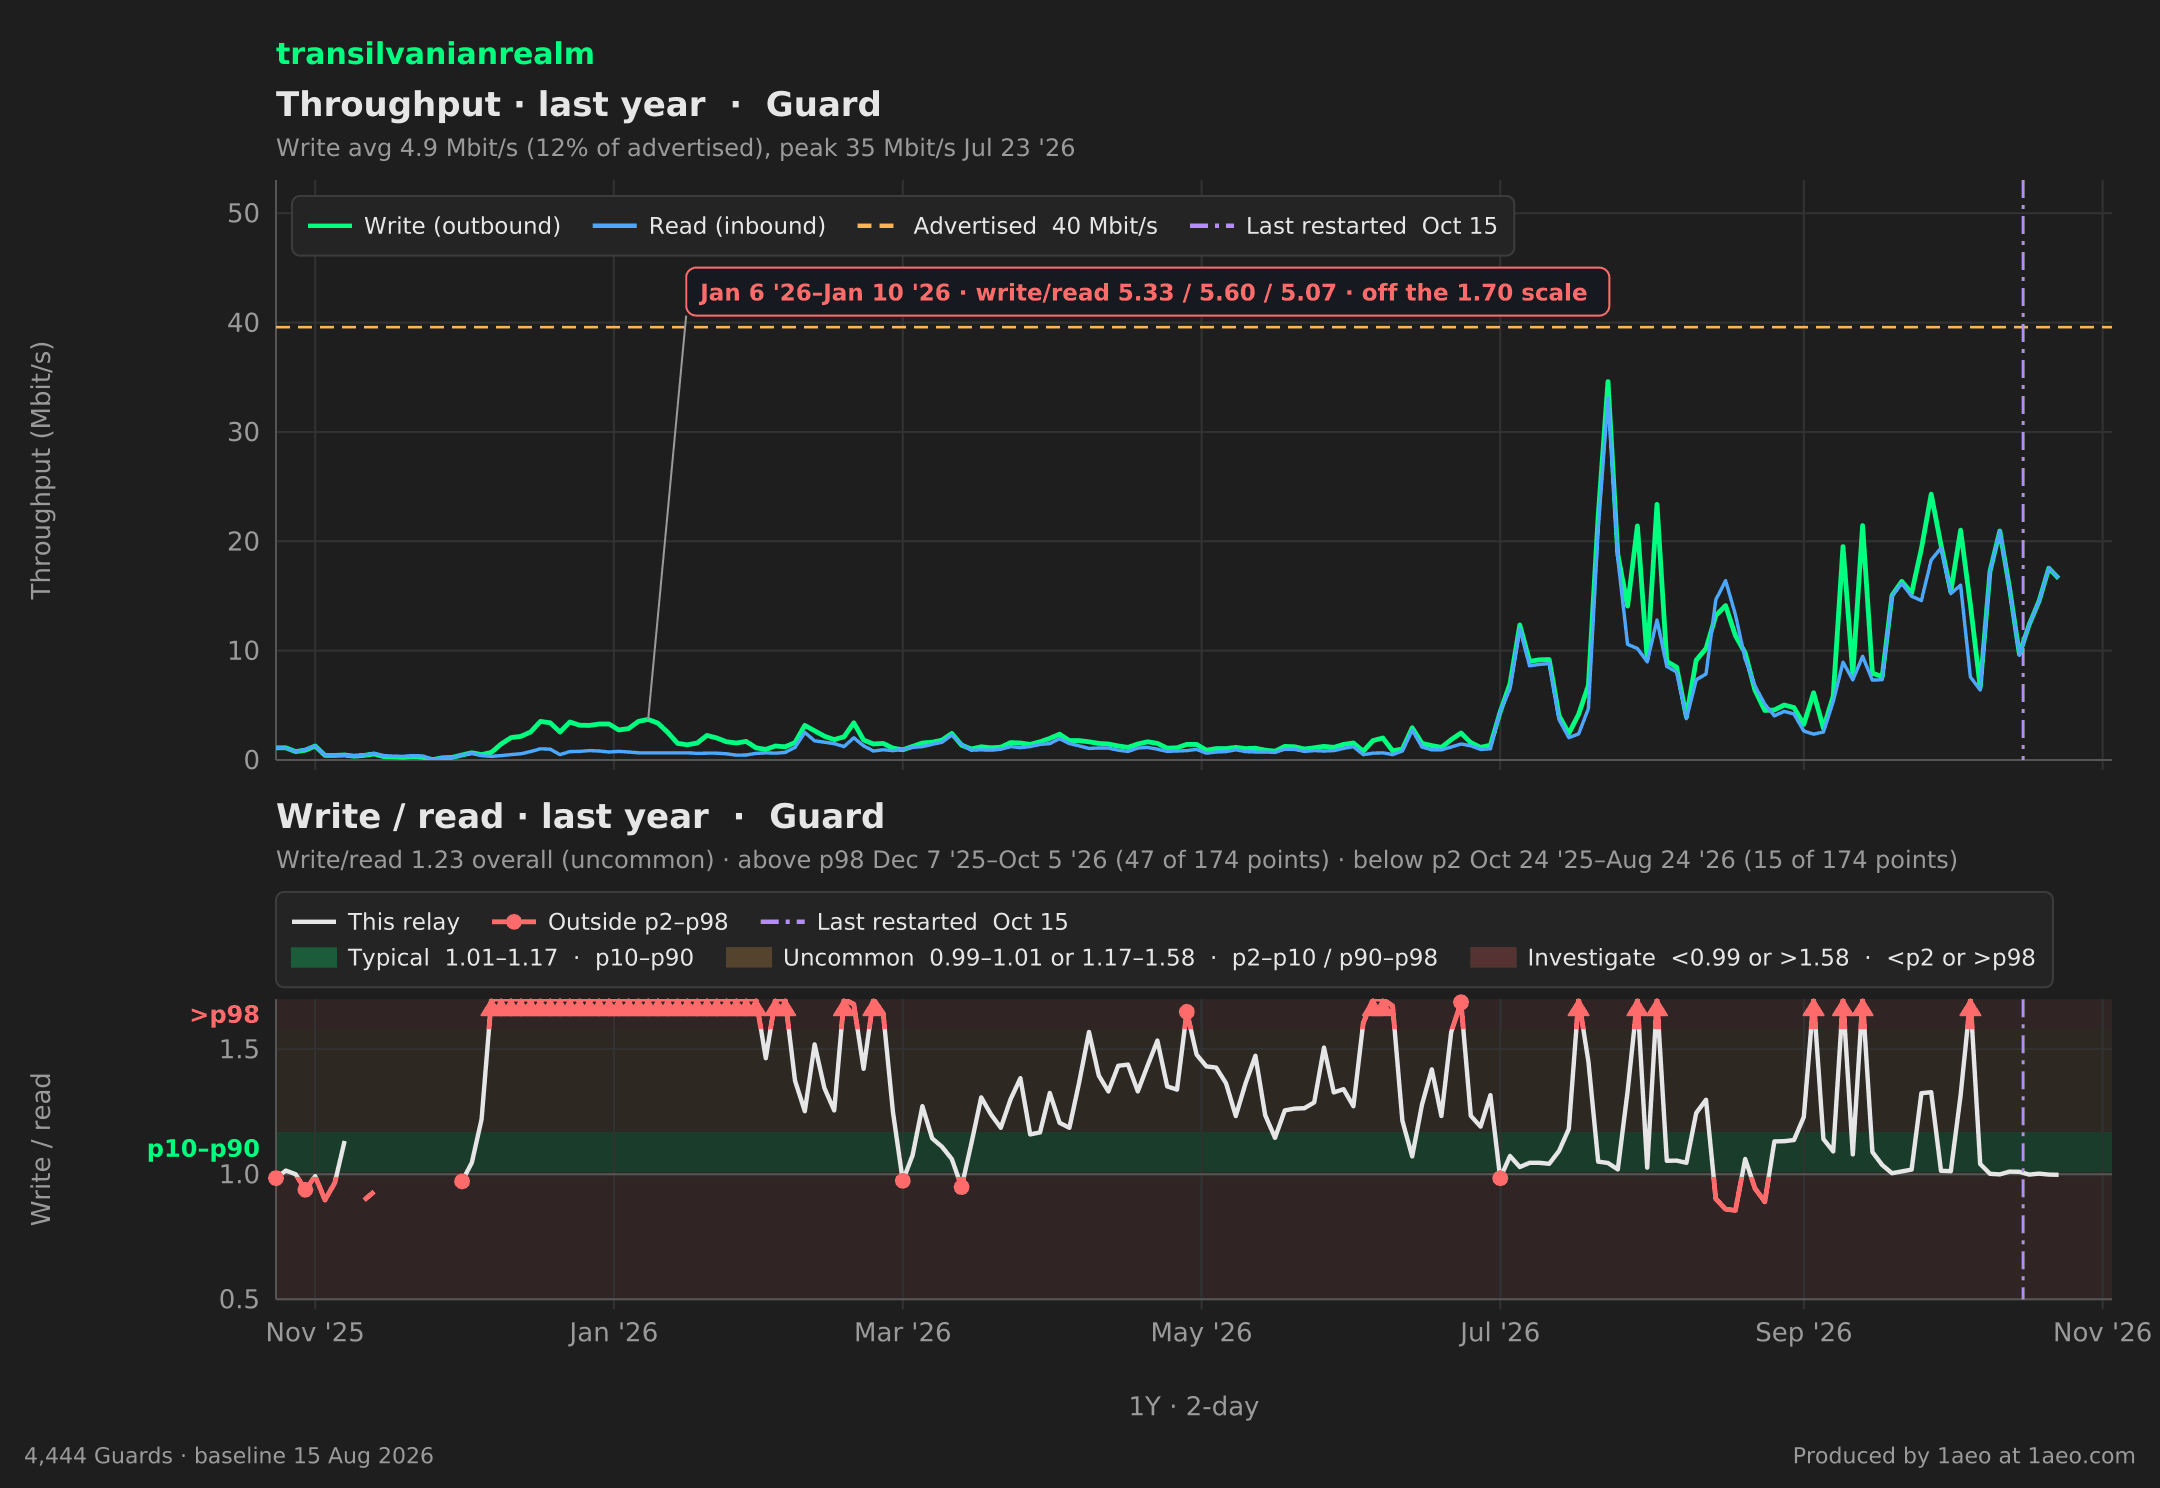Image resolution: width=2160 pixels, height=1488 pixels.
Task: Click the Produced by 1aeo at 1aeo.com credit
Action: 1963,1456
